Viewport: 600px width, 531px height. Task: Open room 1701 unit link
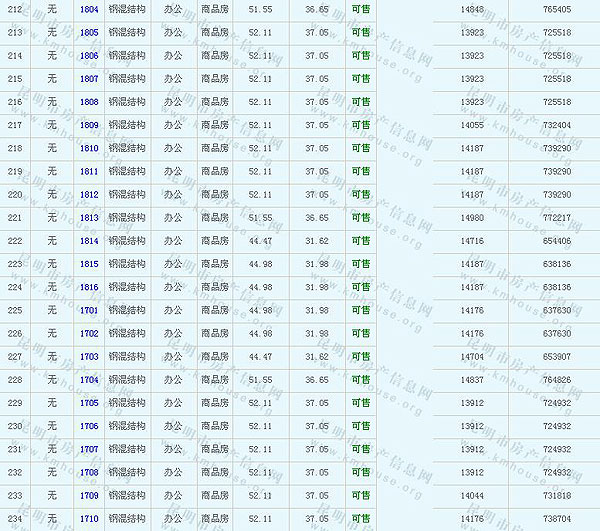89,310
